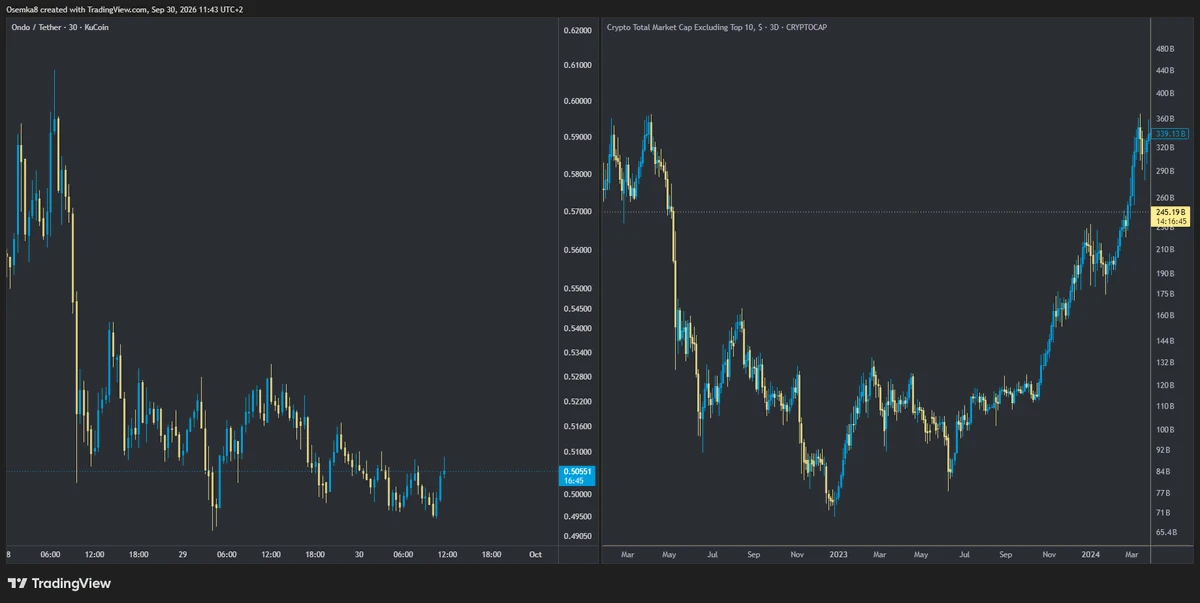The width and height of the screenshot is (1200, 603).
Task: Click the 0.58000 price axis label
Action: pyautogui.click(x=578, y=174)
